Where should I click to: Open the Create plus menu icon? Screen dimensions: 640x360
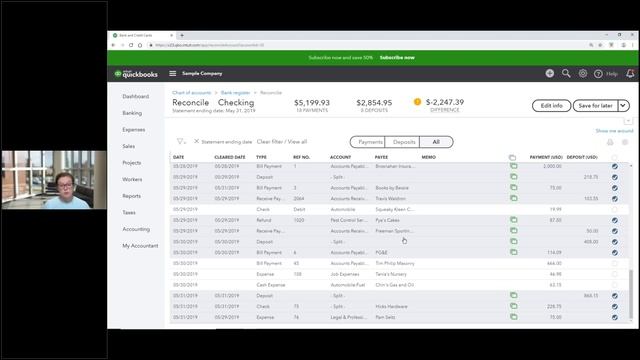coord(550,73)
